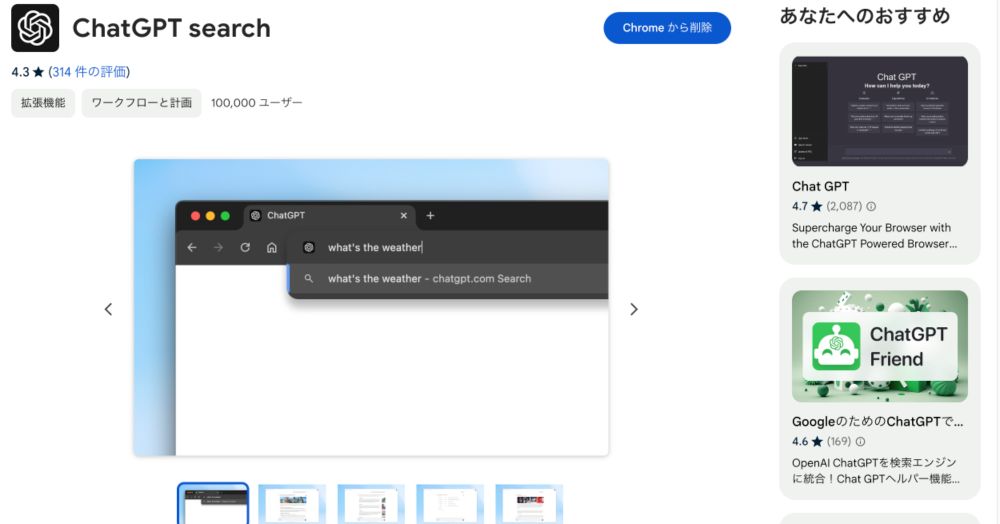Screen dimensions: 1000x524
Task: Open the 314 件の評価 ratings link
Action: click(89, 72)
